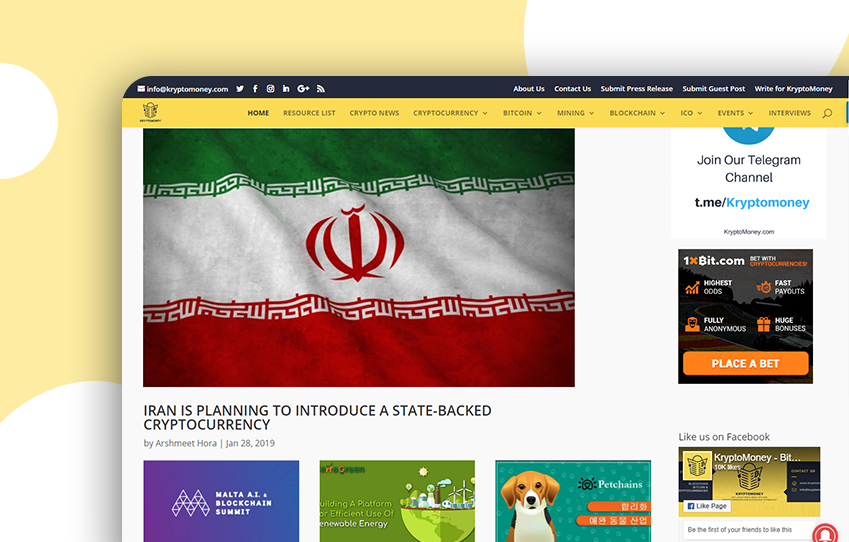Screen dimensions: 849x542
Task: Open the About Us link
Action: pyautogui.click(x=529, y=89)
